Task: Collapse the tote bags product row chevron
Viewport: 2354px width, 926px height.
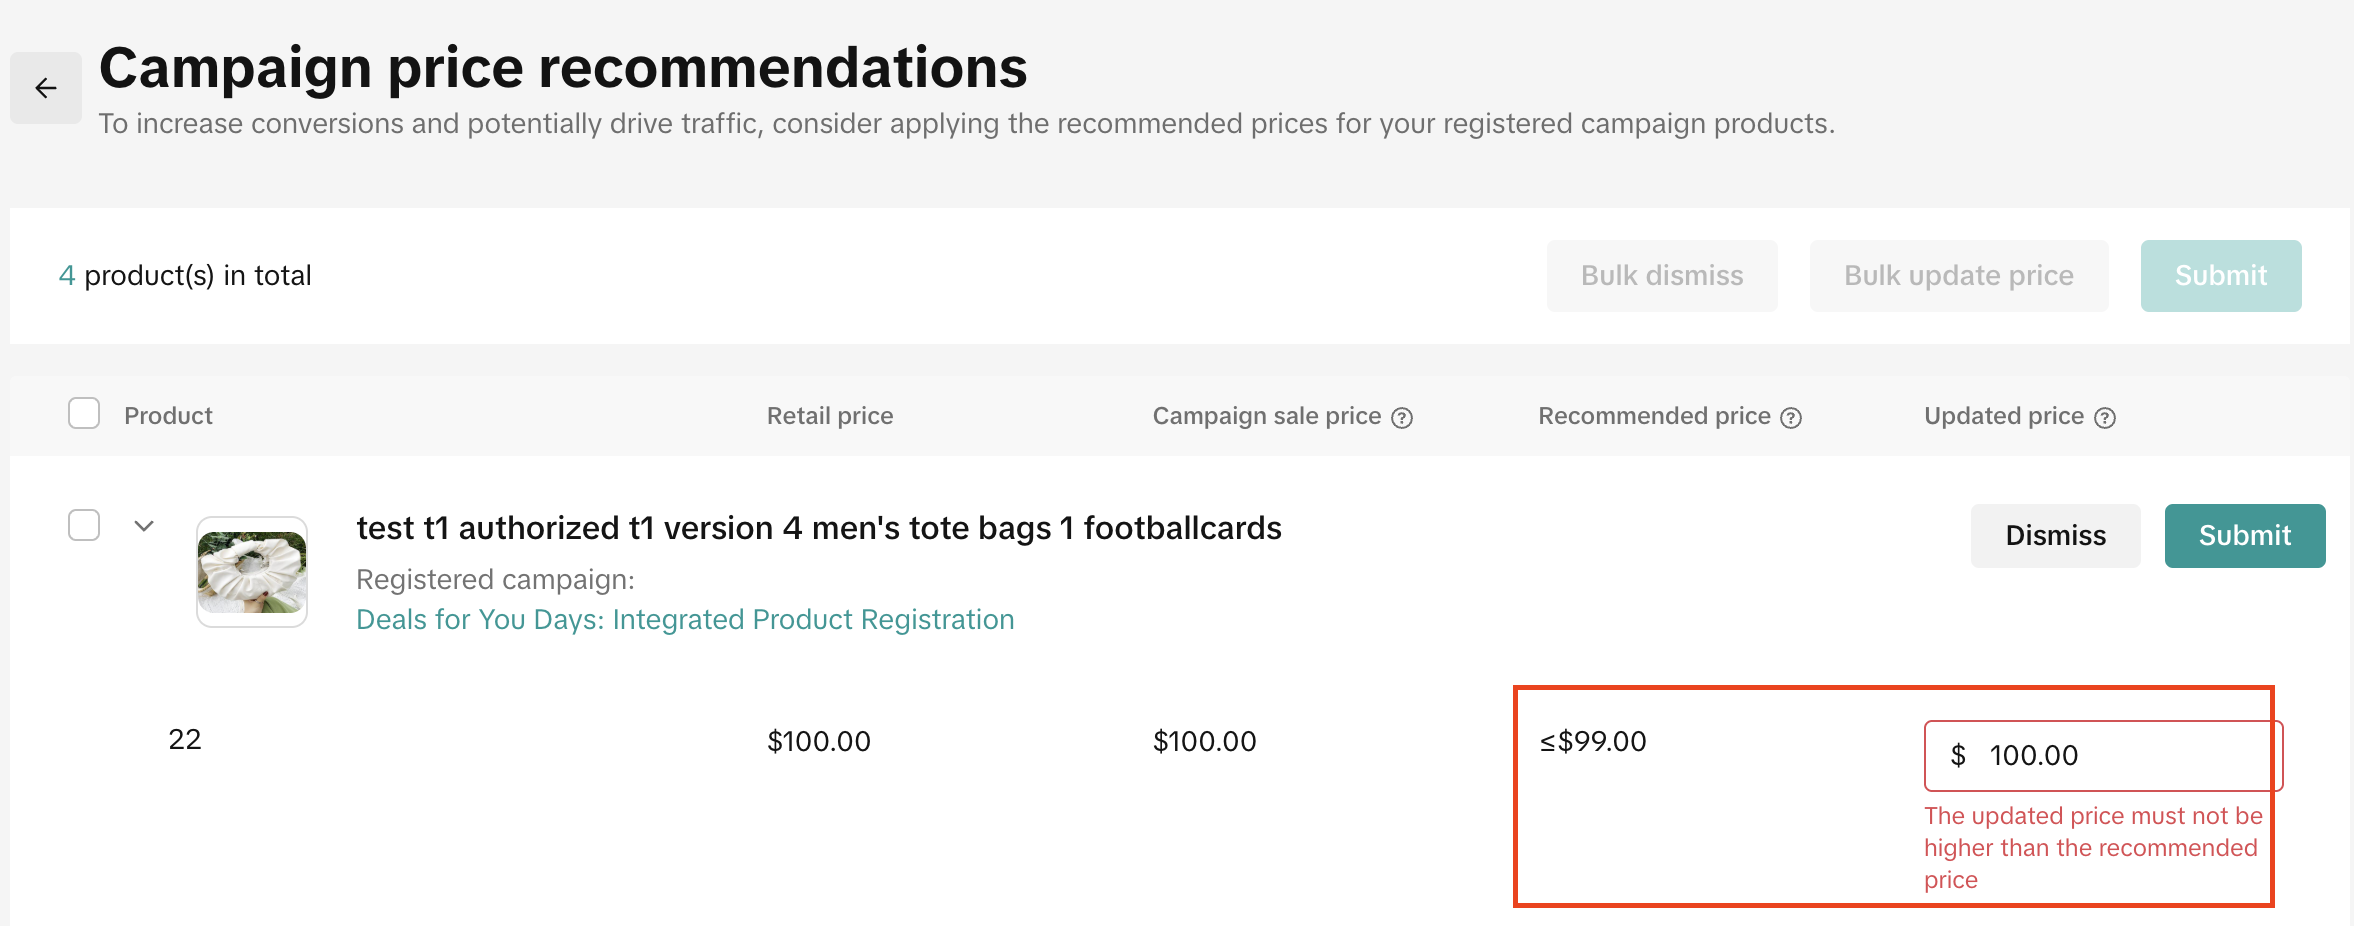Action: (x=144, y=526)
